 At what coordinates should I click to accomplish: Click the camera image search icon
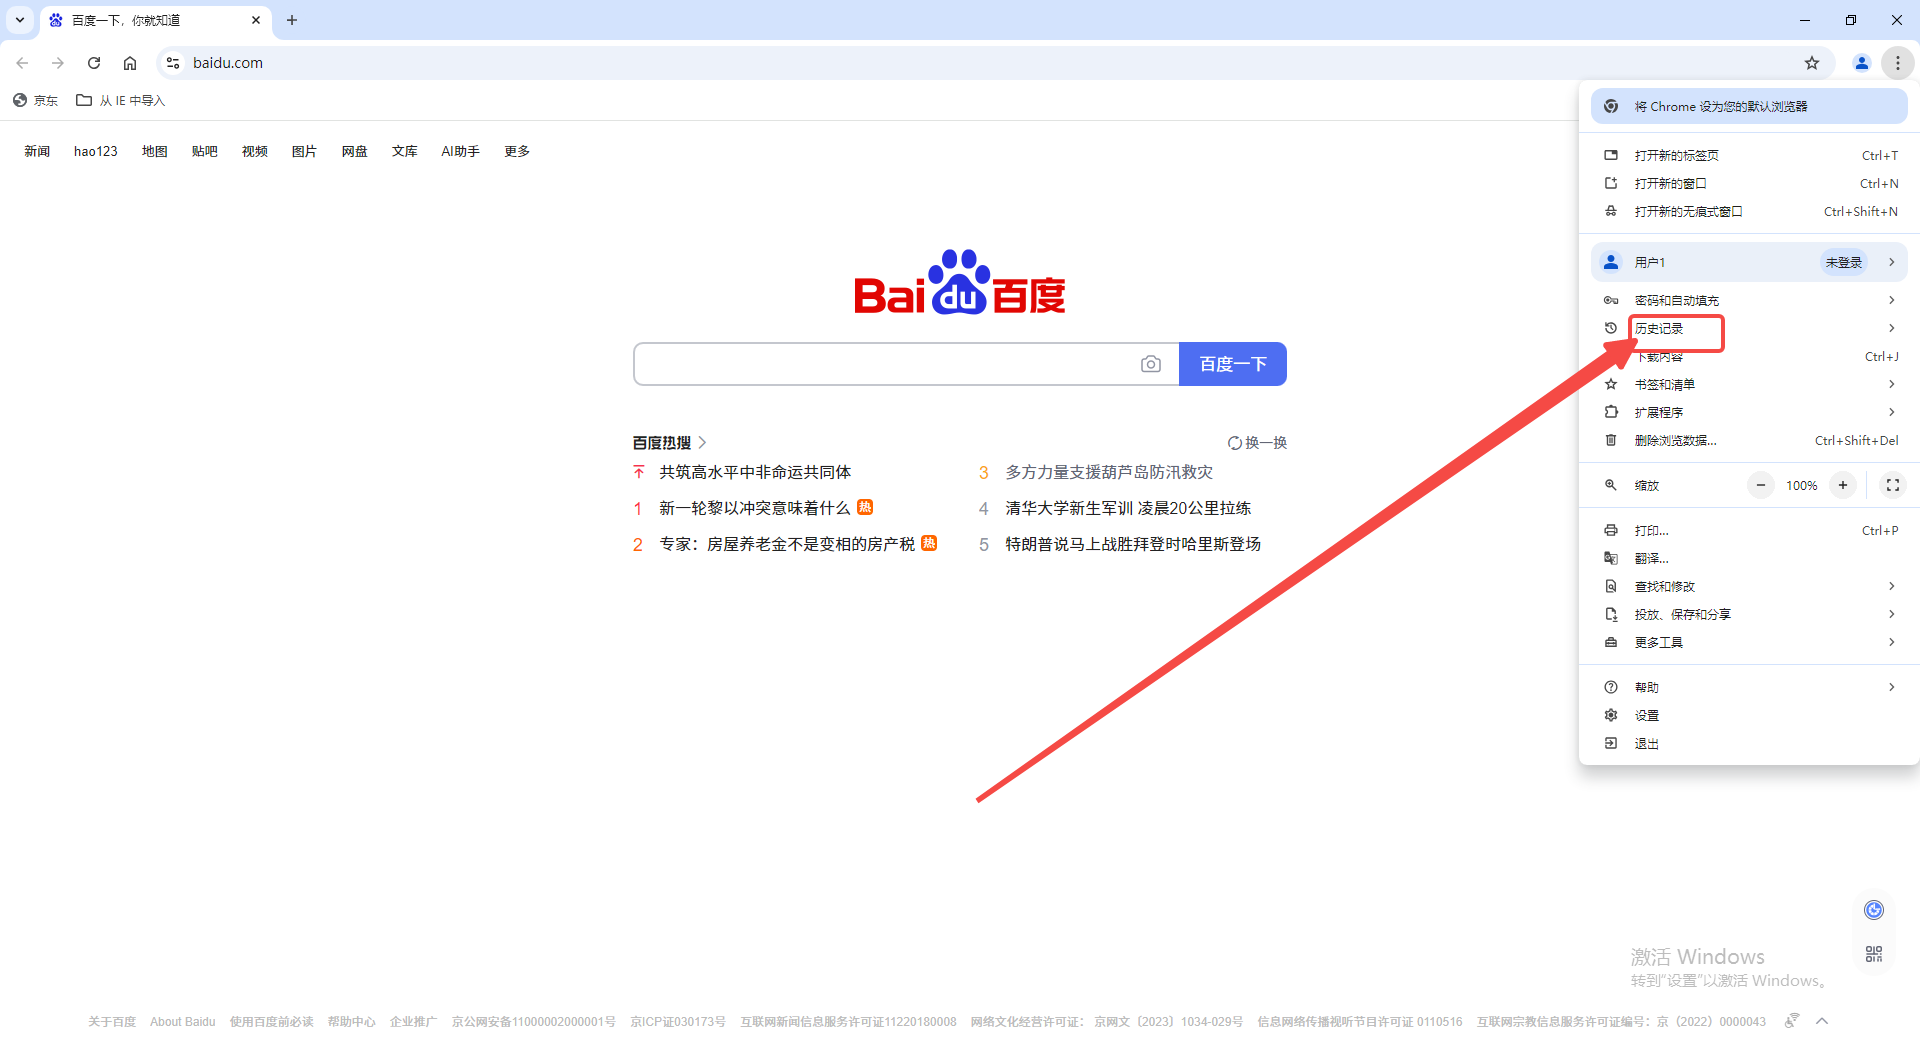[1151, 364]
